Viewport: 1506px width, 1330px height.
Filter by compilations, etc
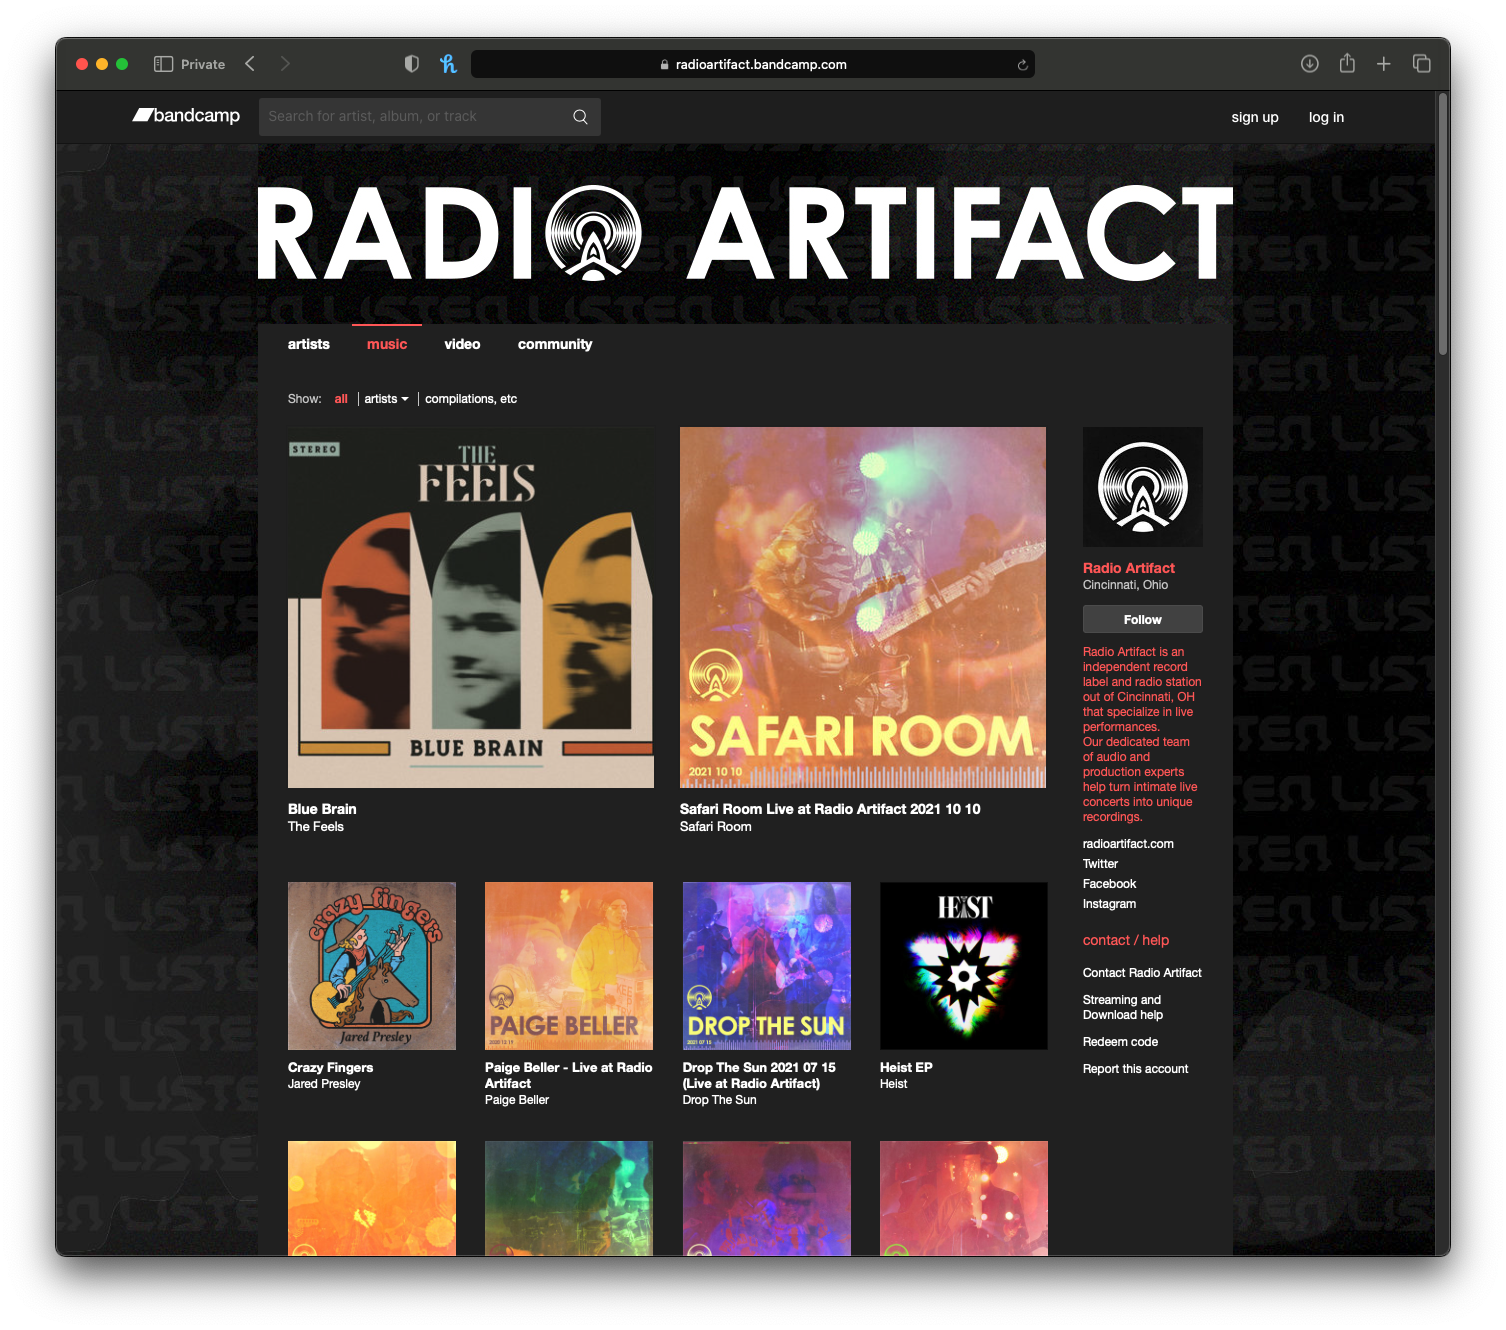pos(471,399)
